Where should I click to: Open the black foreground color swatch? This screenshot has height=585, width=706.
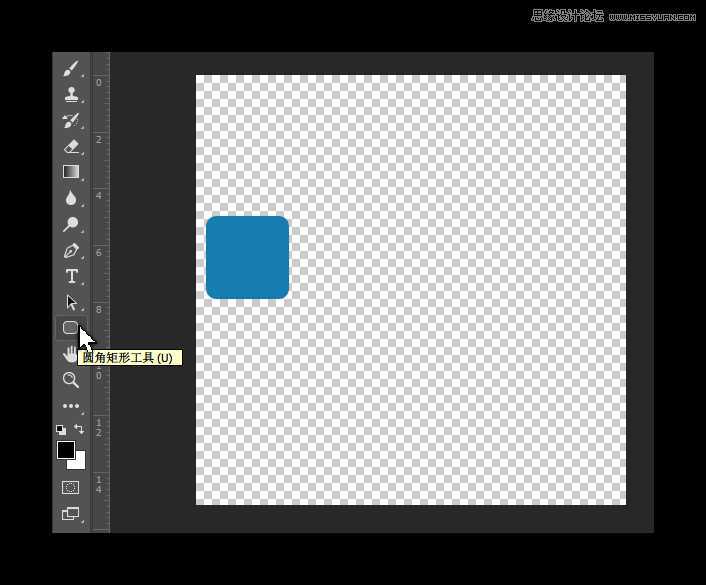pyautogui.click(x=65, y=450)
